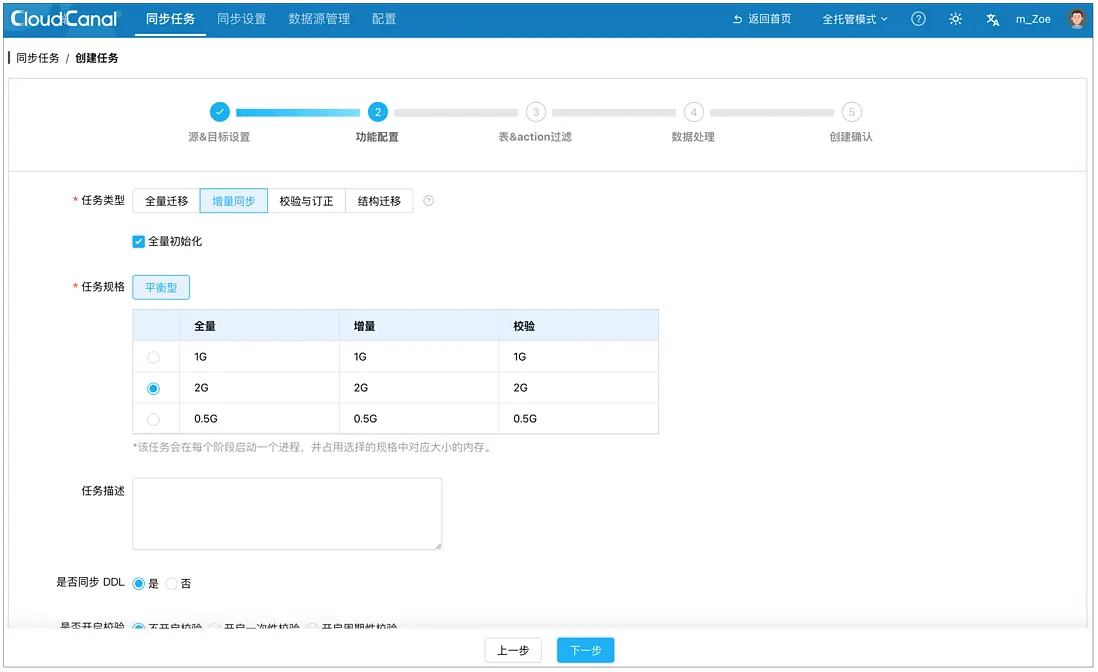The height and width of the screenshot is (672, 1098).
Task: Click the 下一步 button
Action: [585, 650]
